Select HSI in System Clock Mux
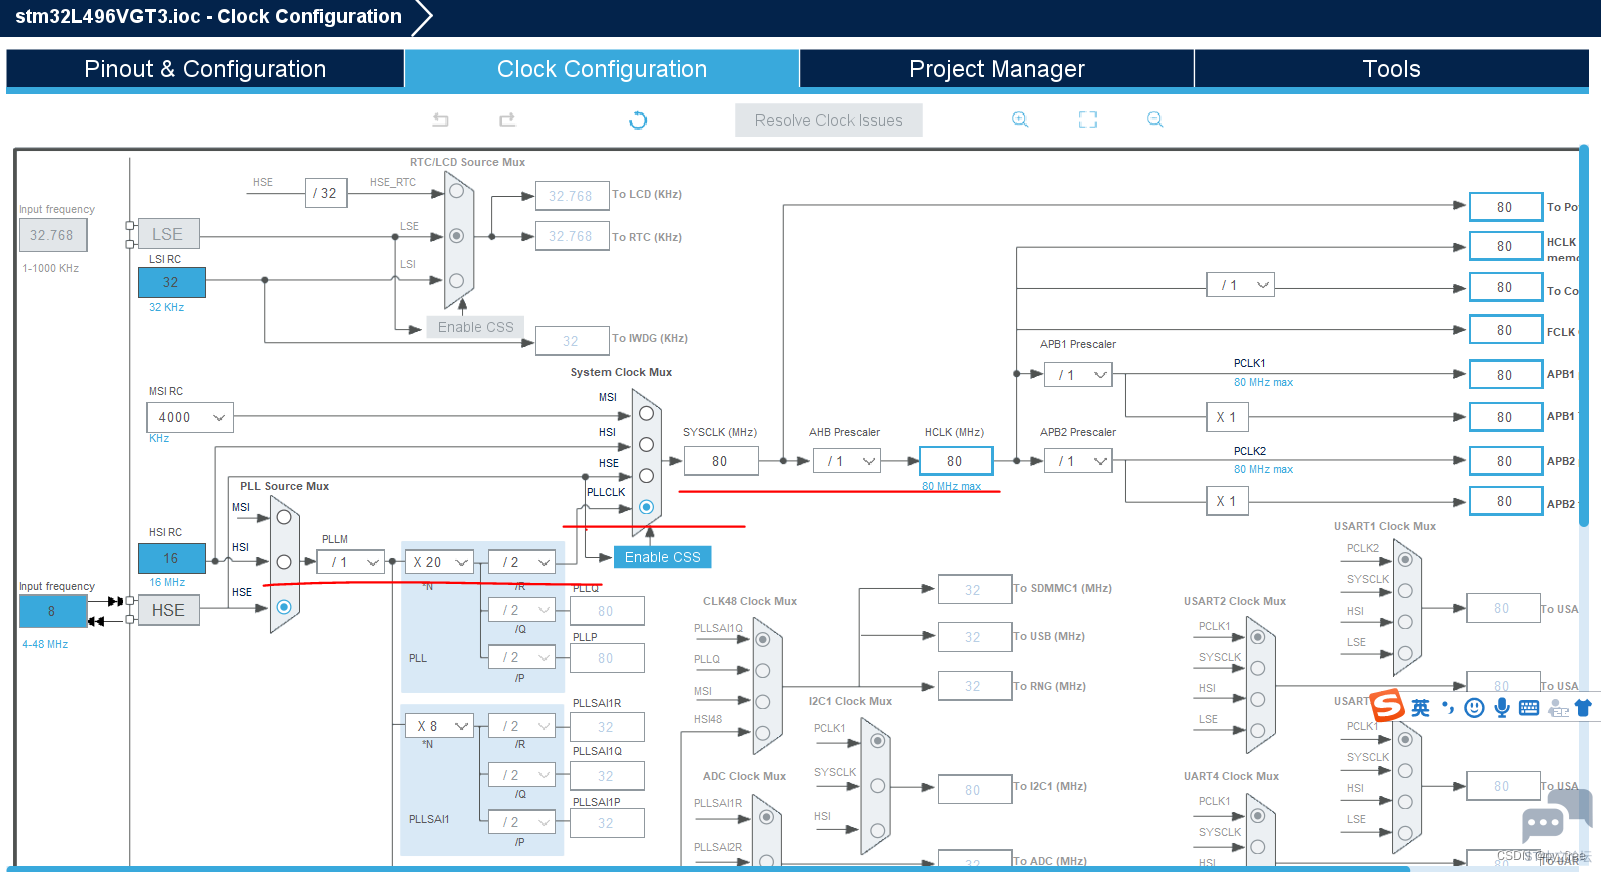 coord(647,444)
